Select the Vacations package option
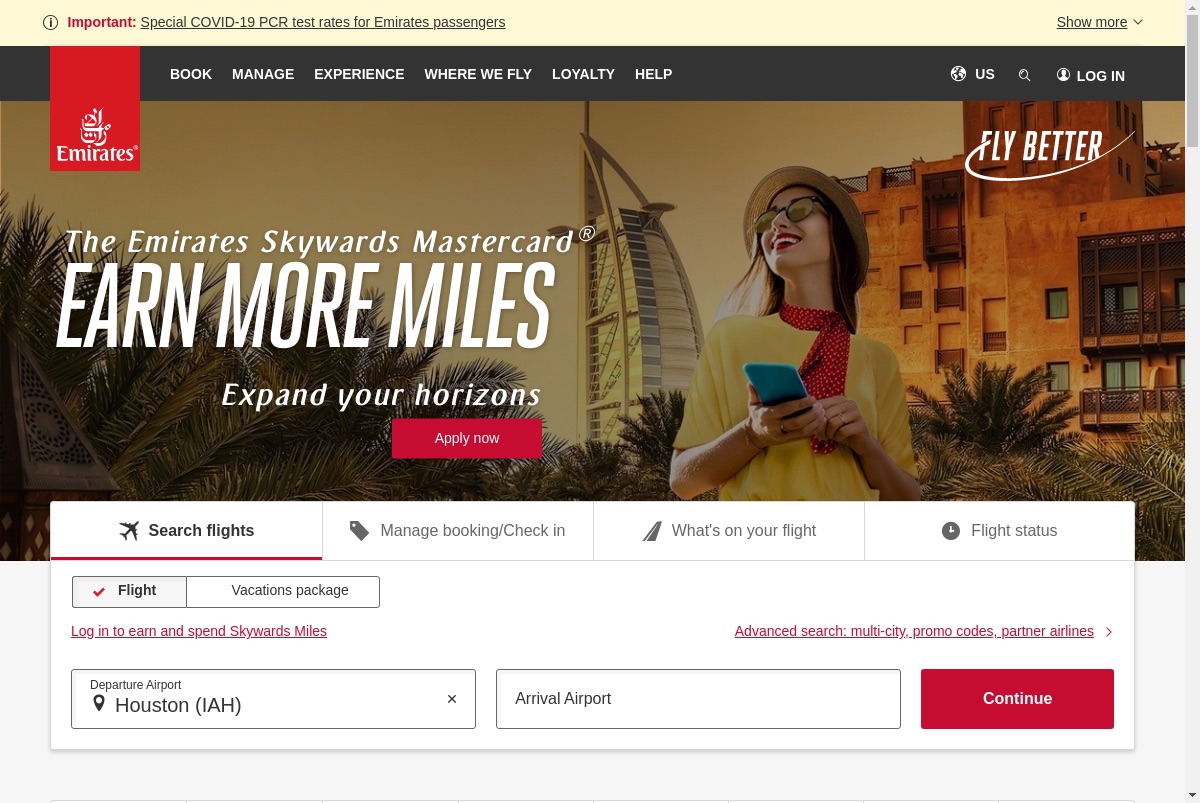This screenshot has height=803, width=1200. (283, 591)
